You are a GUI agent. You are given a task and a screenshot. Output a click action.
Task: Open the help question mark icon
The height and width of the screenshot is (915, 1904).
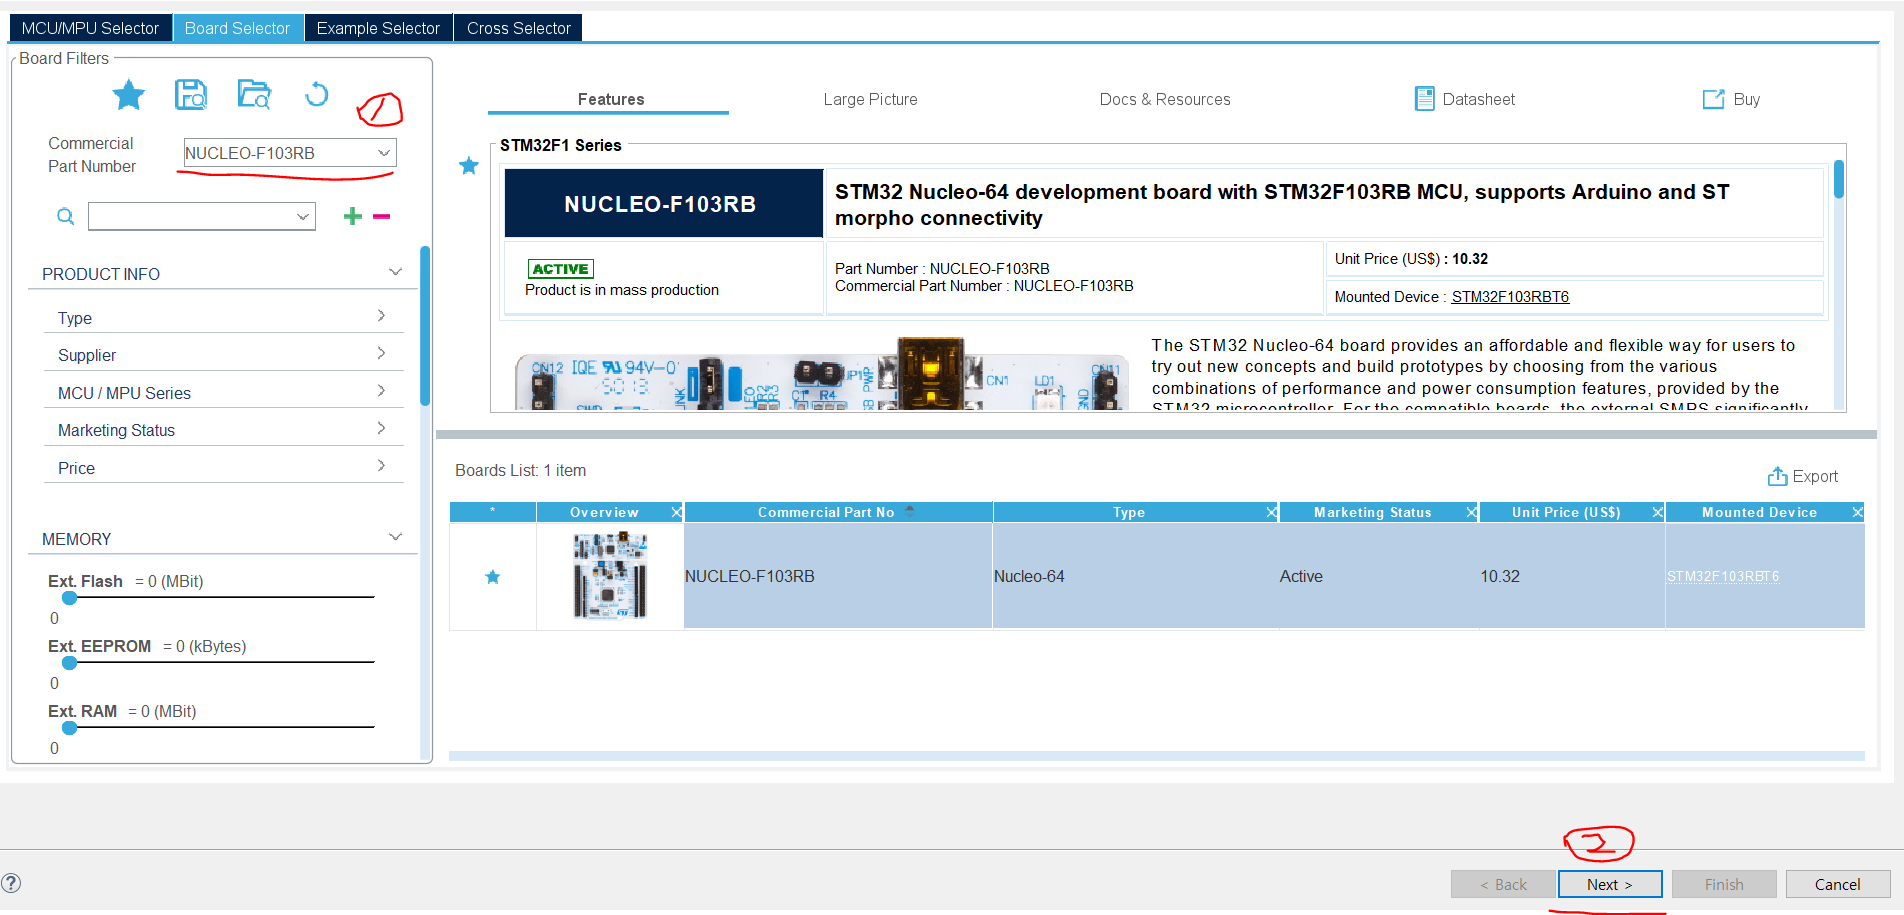[x=11, y=883]
